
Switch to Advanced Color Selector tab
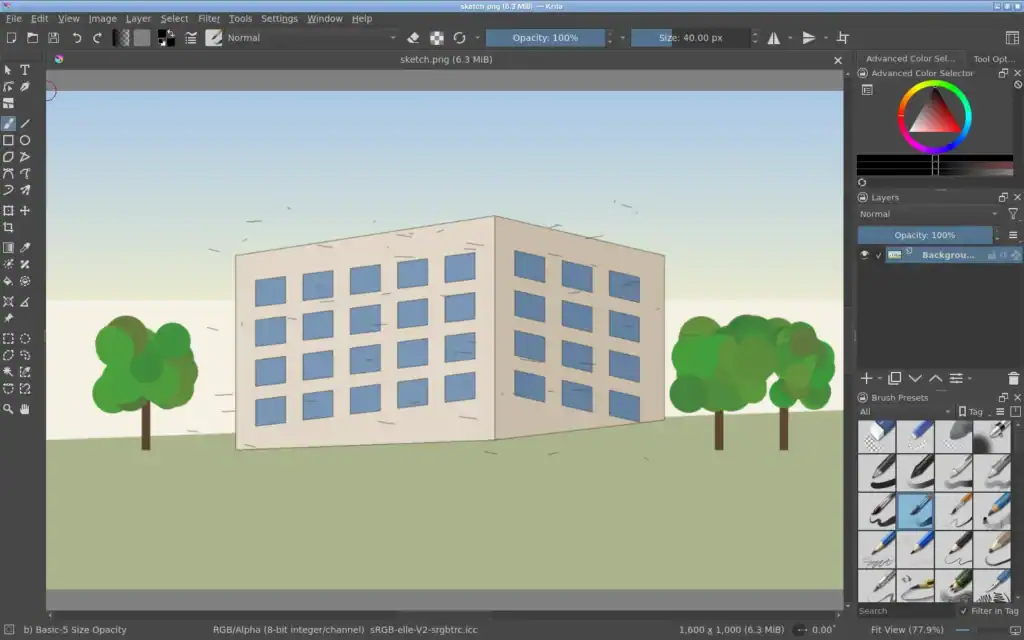click(910, 59)
